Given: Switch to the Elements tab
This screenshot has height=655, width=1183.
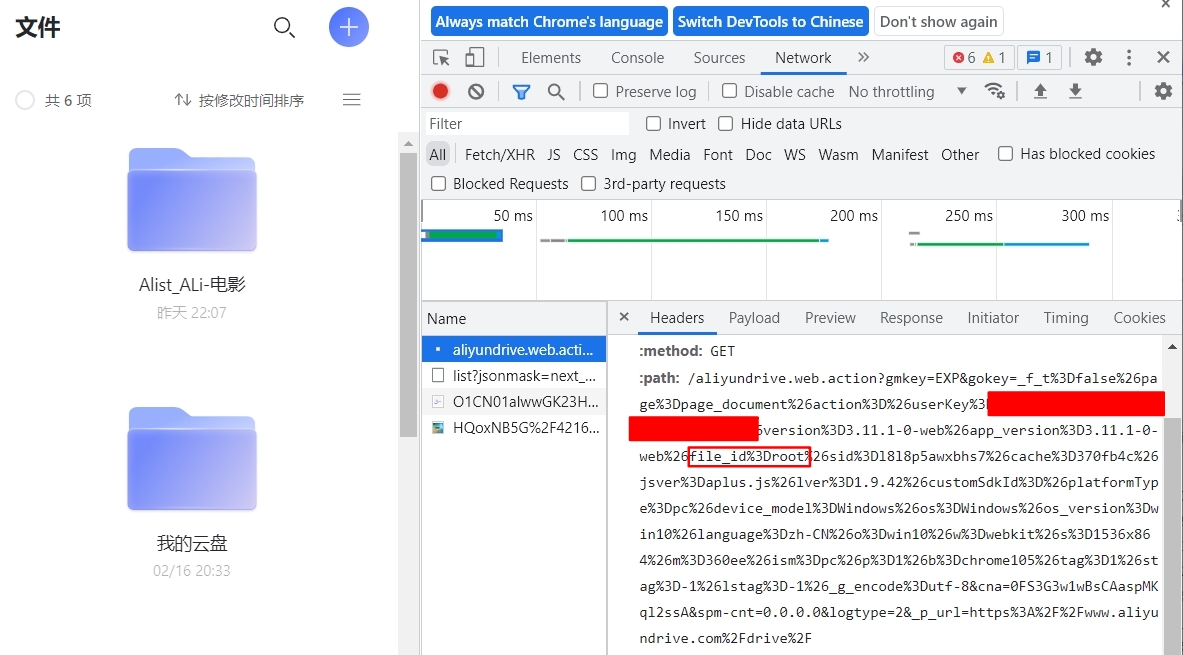Looking at the screenshot, I should click(x=551, y=57).
